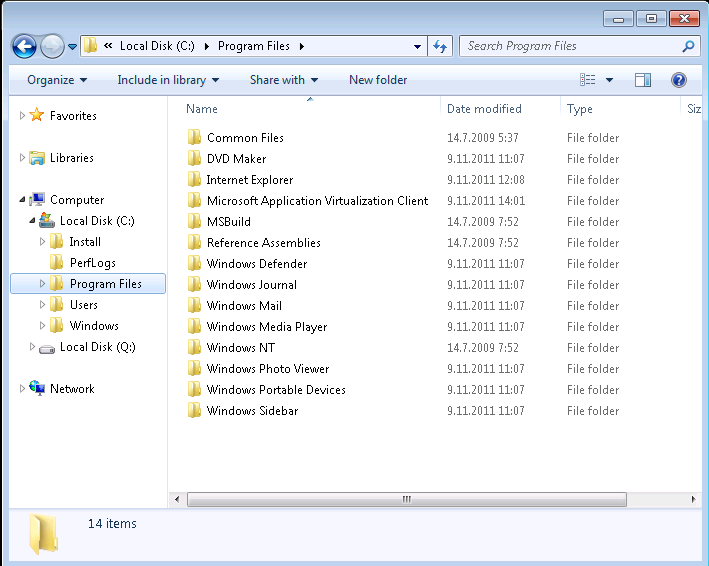
Task: Click the Back navigation arrow button
Action: [24, 46]
